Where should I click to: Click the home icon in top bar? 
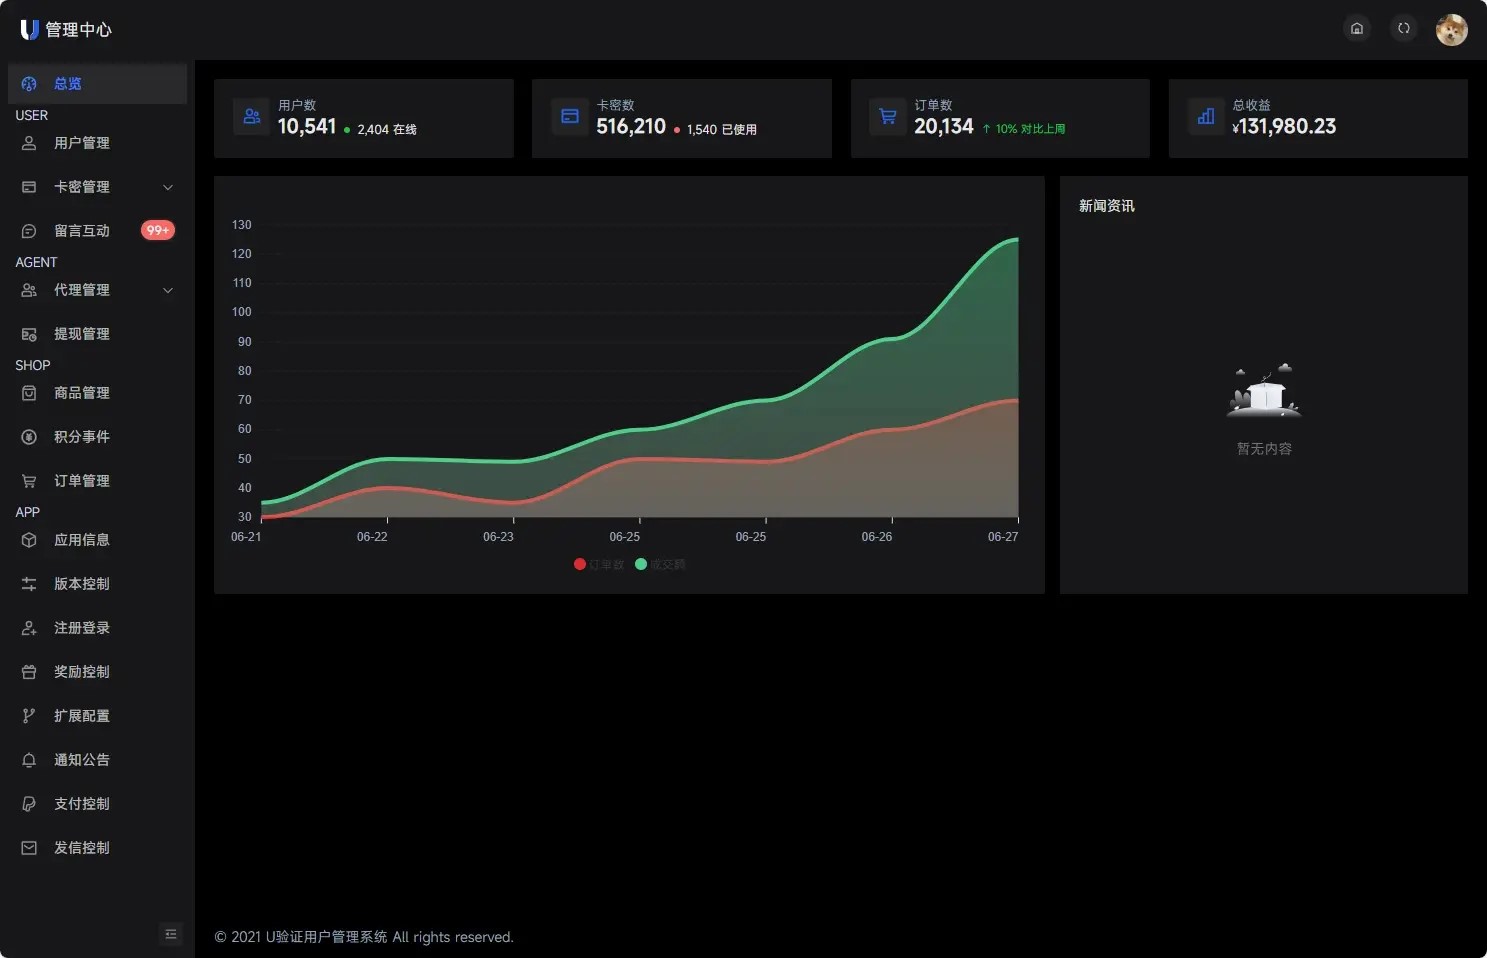(1356, 29)
